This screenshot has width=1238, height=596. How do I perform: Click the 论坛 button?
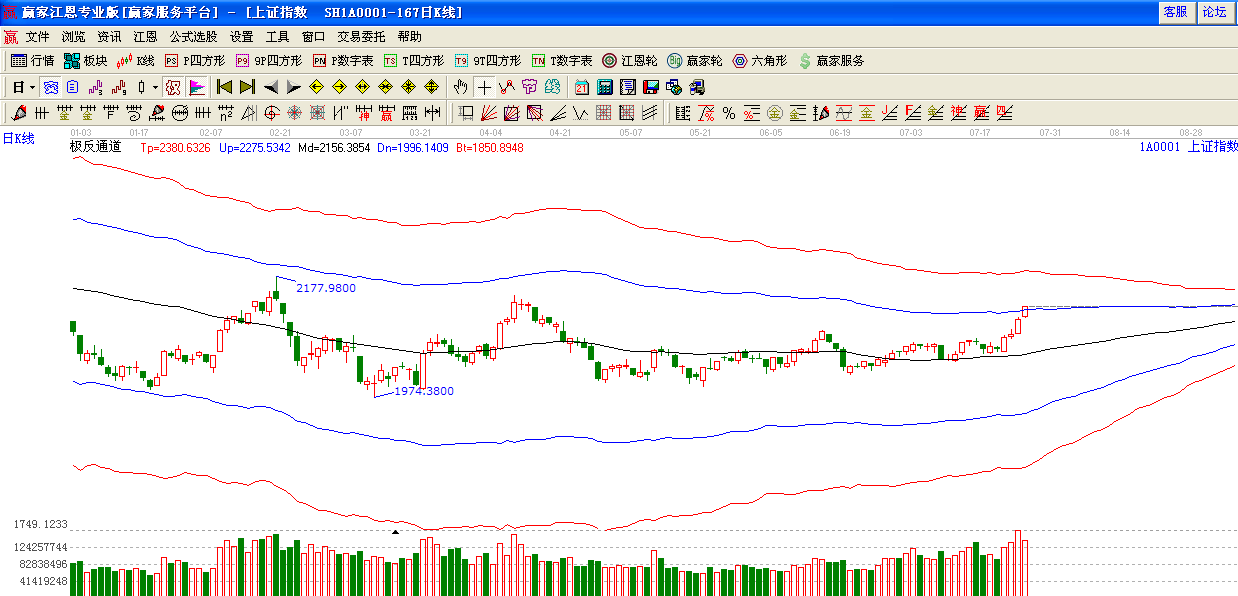[x=1214, y=12]
